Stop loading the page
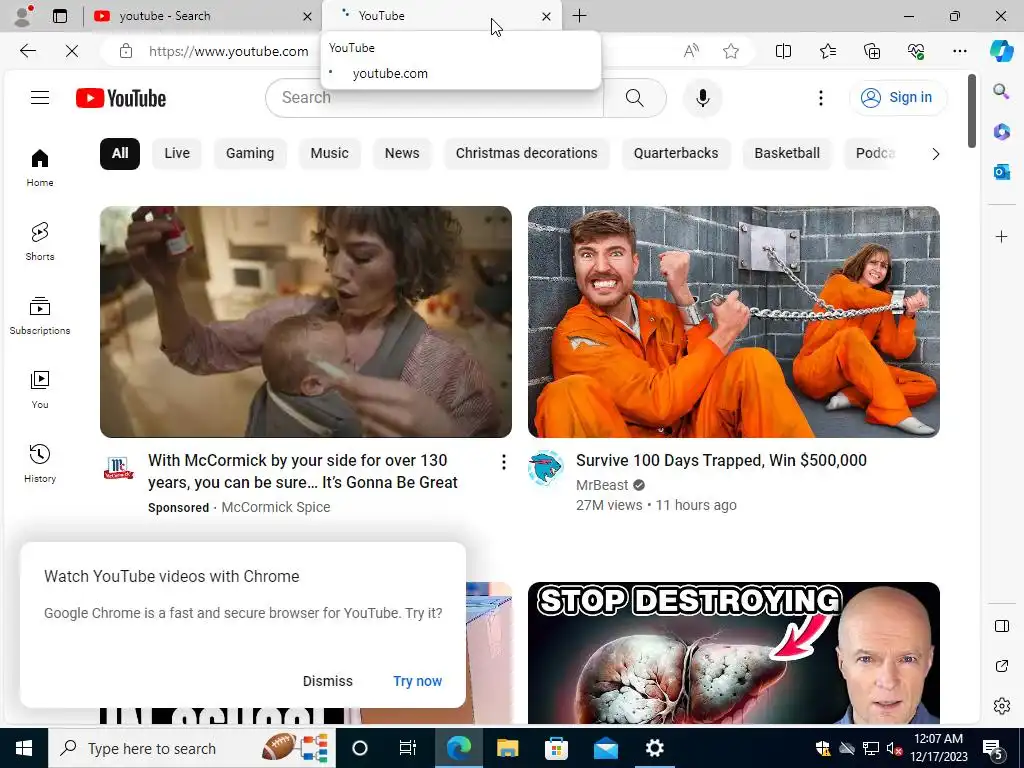Screen dimensions: 1024x768 pyautogui.click(x=72, y=51)
